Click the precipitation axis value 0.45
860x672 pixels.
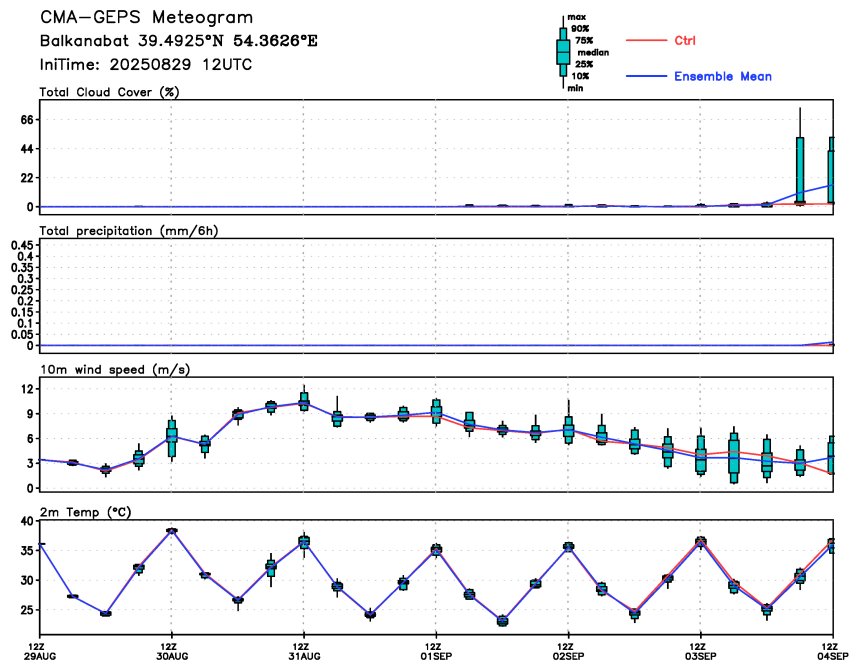(x=22, y=245)
